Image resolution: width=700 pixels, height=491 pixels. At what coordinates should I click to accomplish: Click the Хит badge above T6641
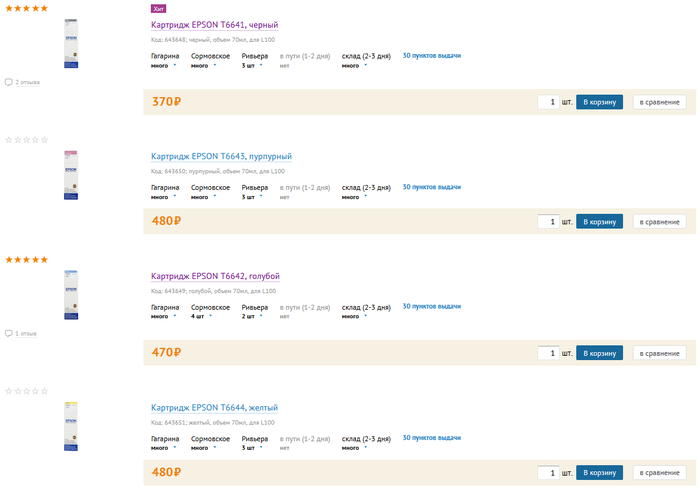(158, 8)
